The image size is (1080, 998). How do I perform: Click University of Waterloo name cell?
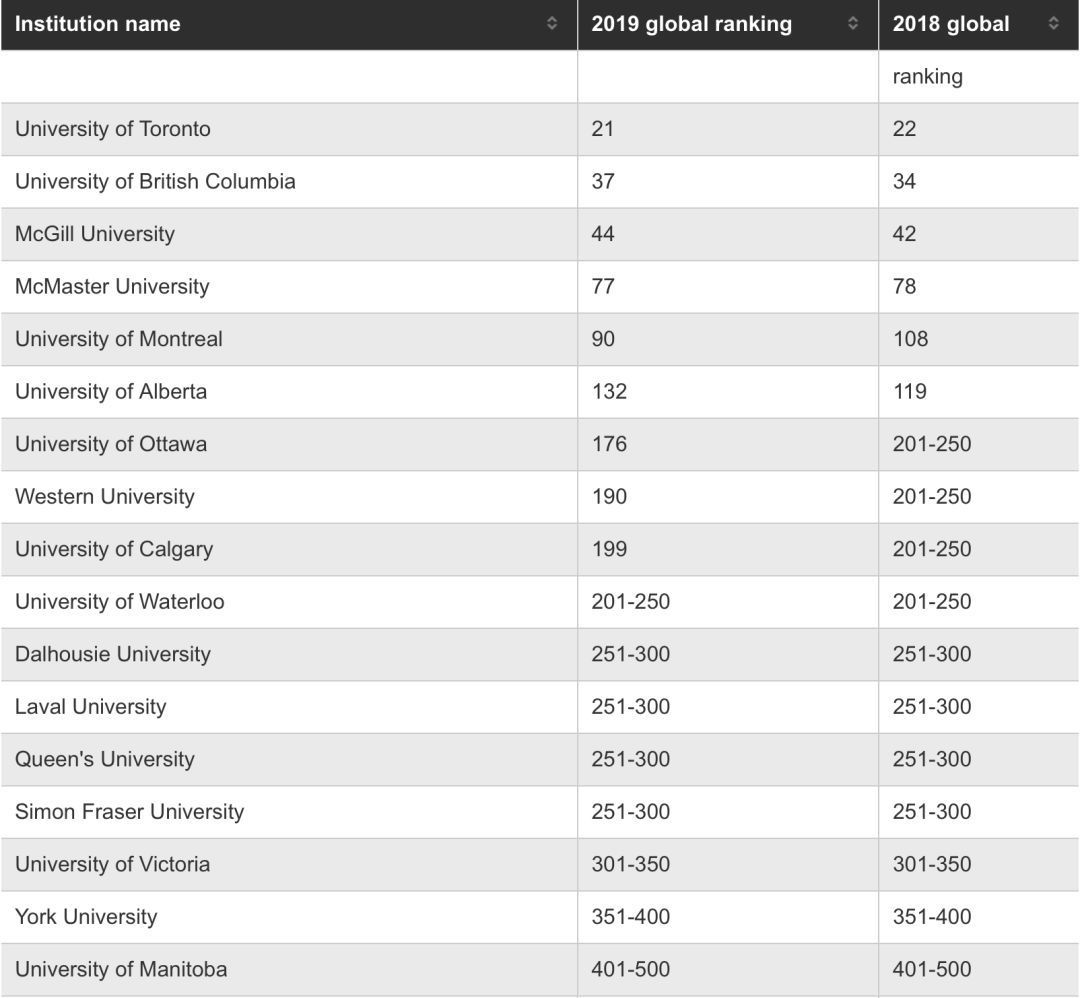pyautogui.click(x=289, y=602)
